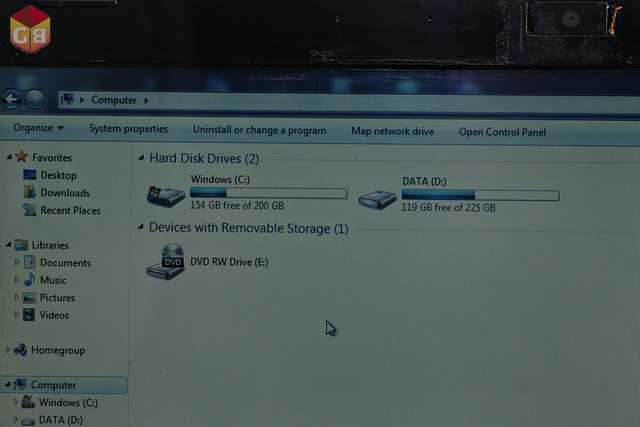Viewport: 640px width, 427px height.
Task: Expand the arrow after Computer breadcrumb
Action: 146,100
